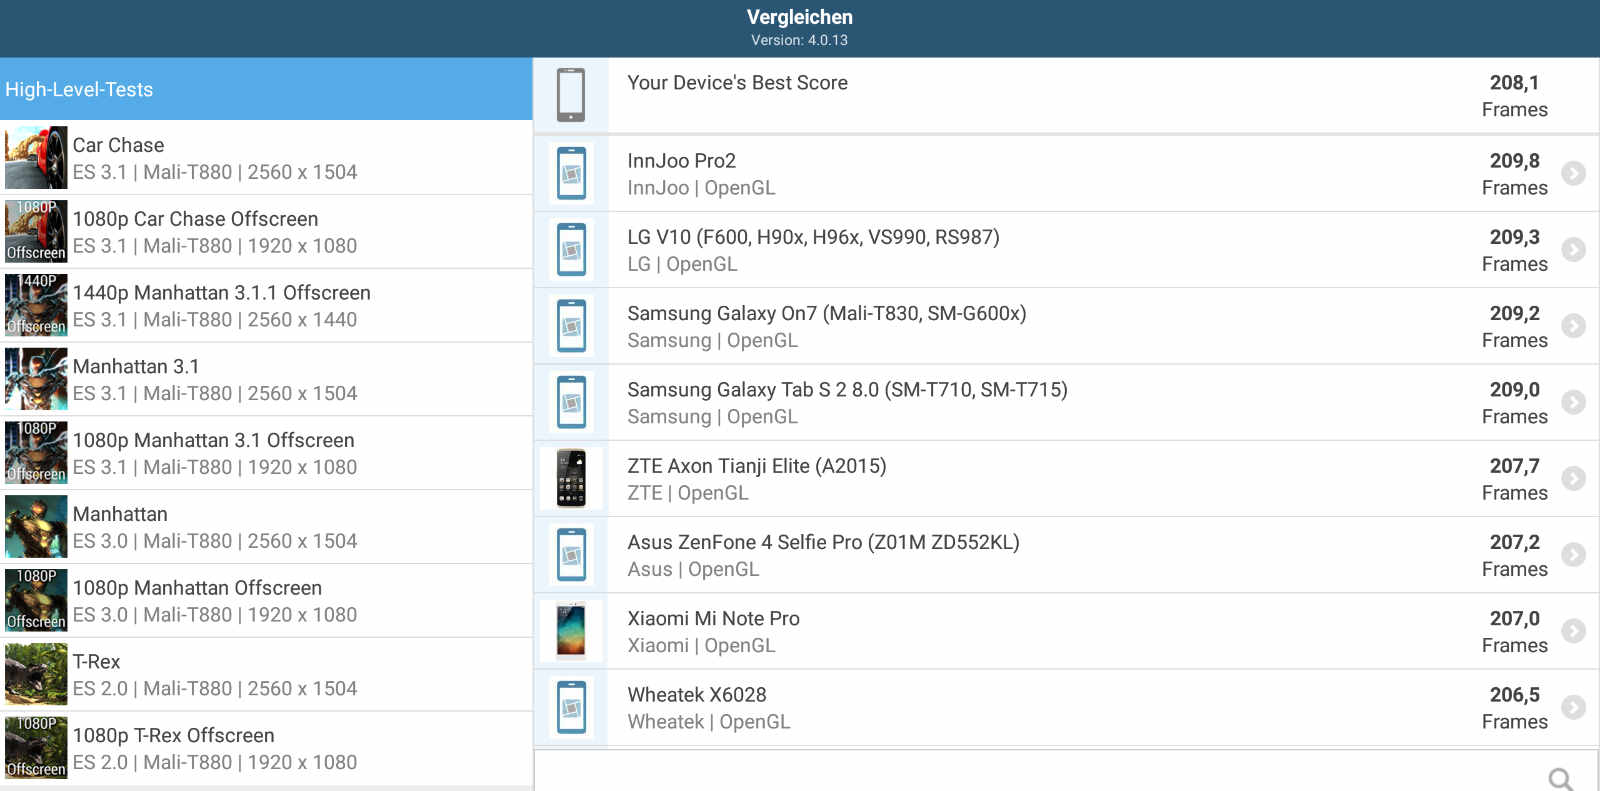
Task: Click Your Device's Best Score label
Action: [737, 83]
